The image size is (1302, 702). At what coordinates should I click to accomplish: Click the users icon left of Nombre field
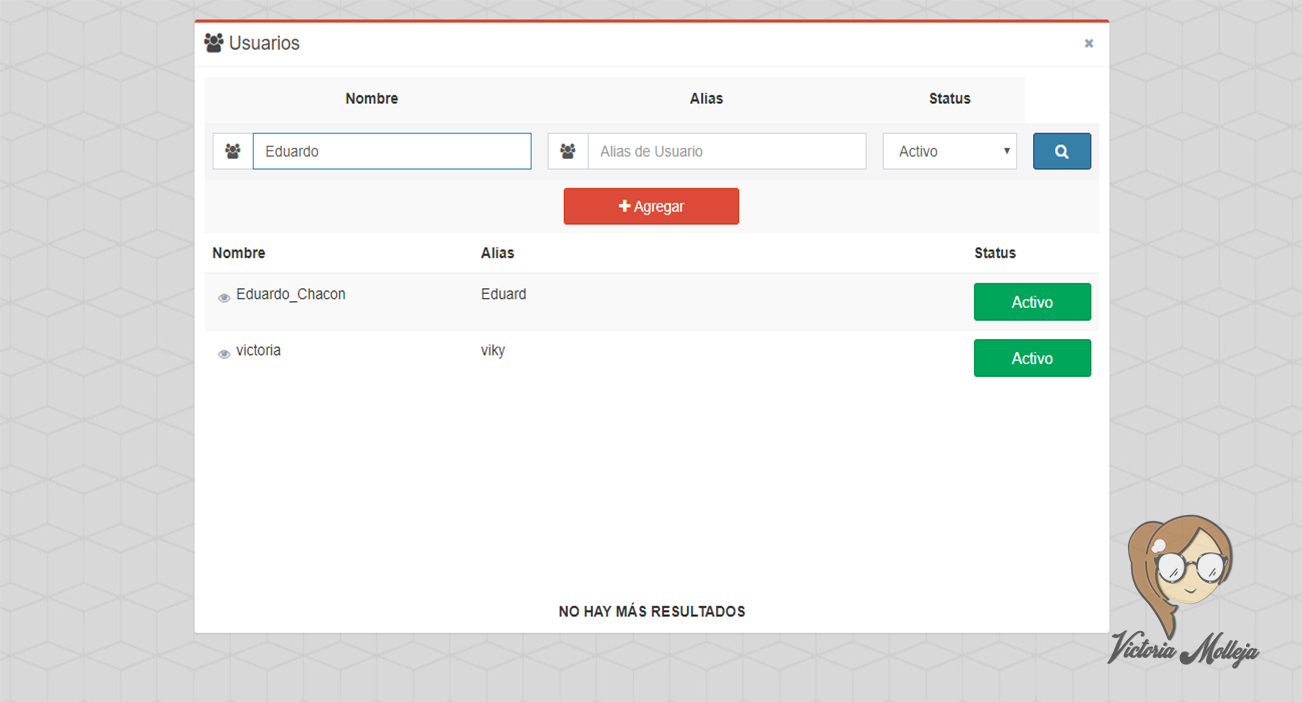[233, 151]
